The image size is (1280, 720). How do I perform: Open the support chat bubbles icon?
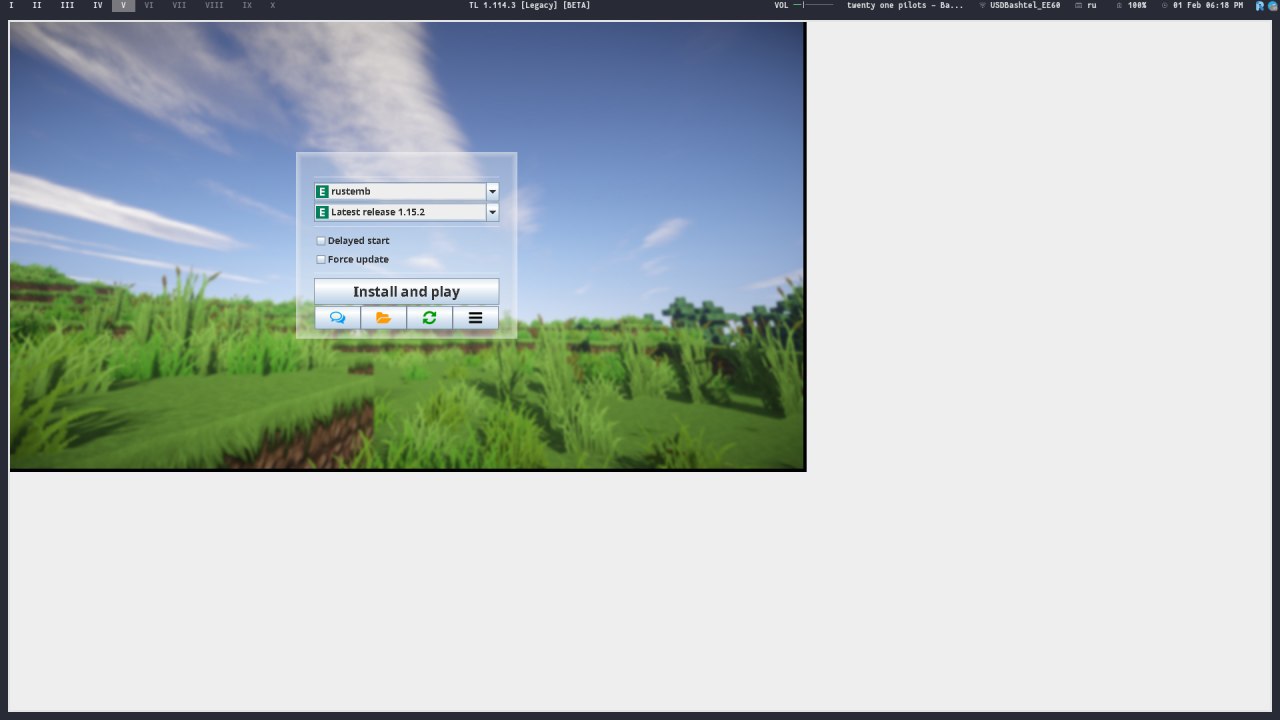pyautogui.click(x=337, y=318)
